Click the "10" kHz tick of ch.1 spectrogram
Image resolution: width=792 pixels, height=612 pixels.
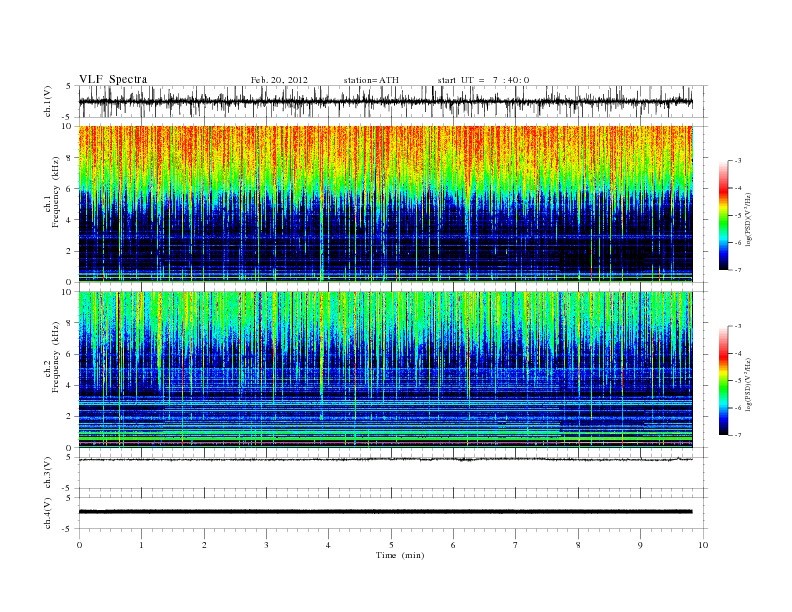67,126
